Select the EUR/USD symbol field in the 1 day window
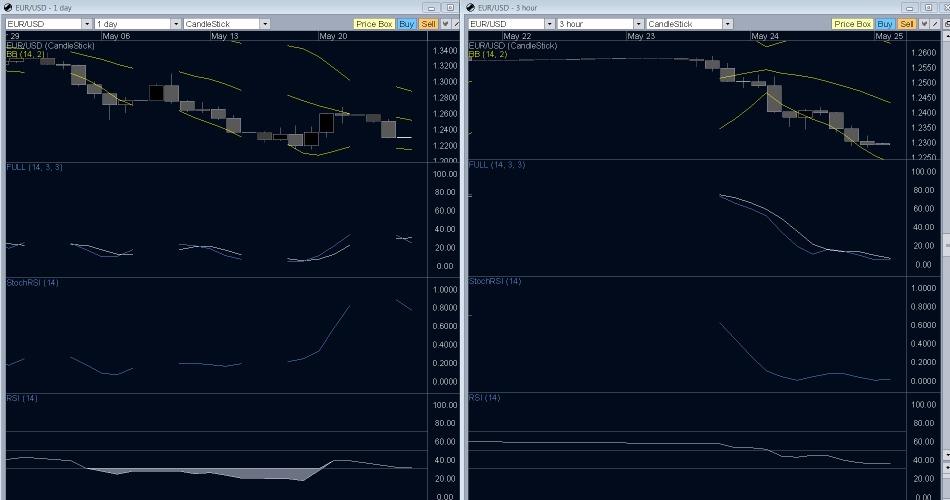 [x=44, y=24]
